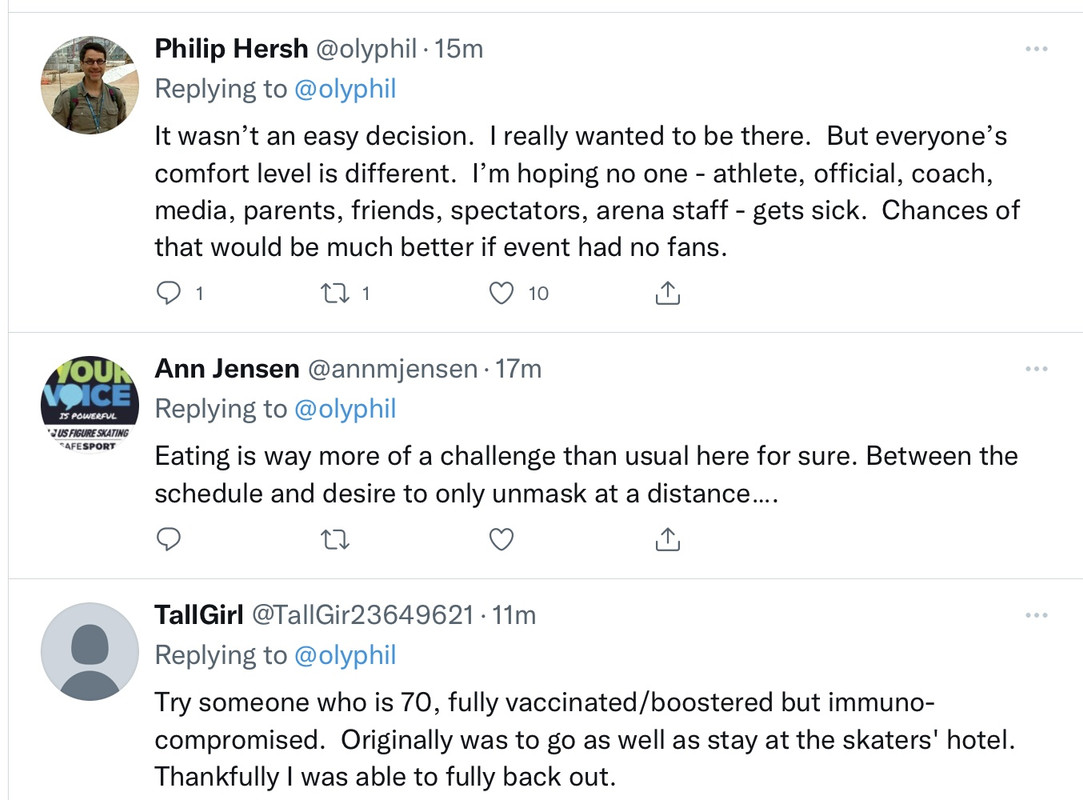Click @olyphil link in Ann Jensen's reply

[345, 409]
